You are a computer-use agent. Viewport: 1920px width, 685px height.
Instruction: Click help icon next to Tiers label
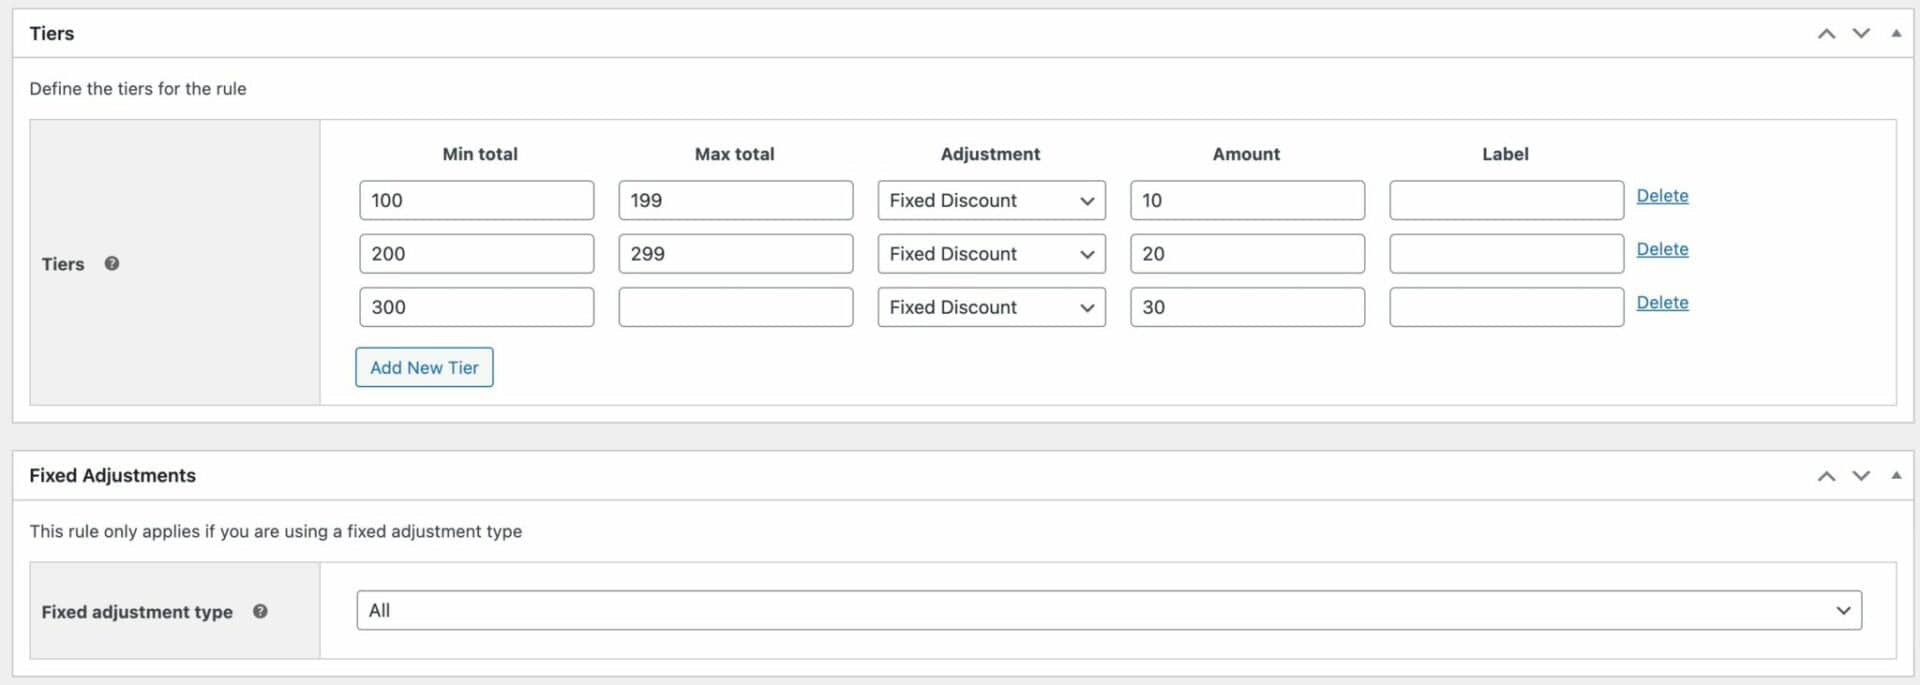point(112,263)
